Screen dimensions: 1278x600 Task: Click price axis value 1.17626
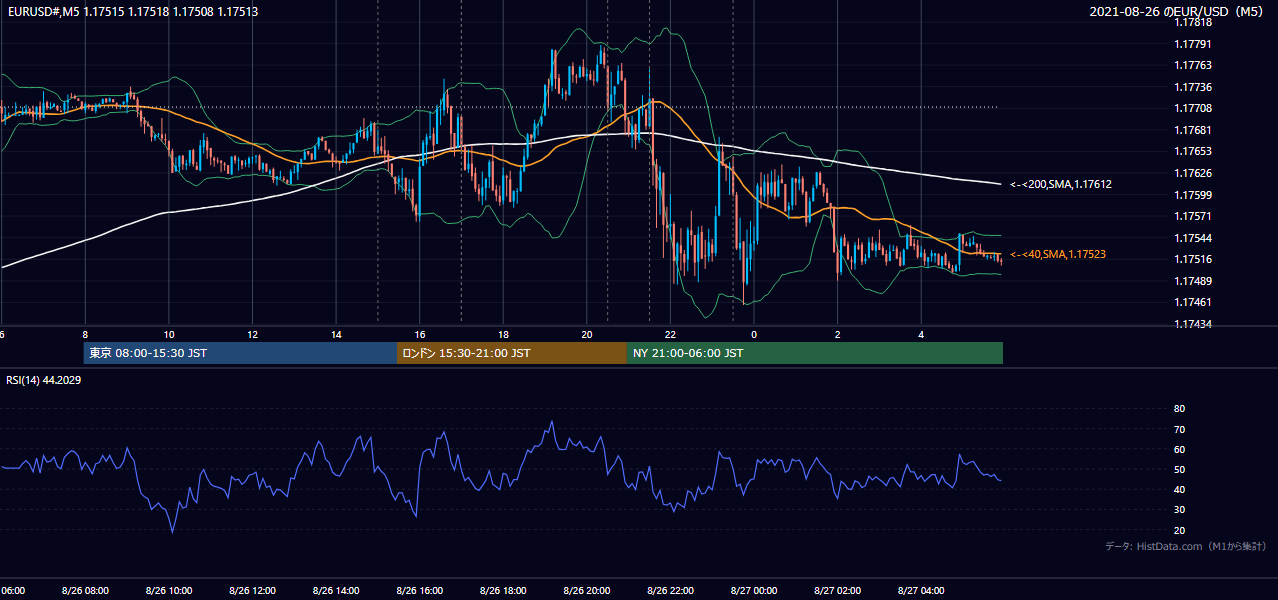tap(1192, 173)
